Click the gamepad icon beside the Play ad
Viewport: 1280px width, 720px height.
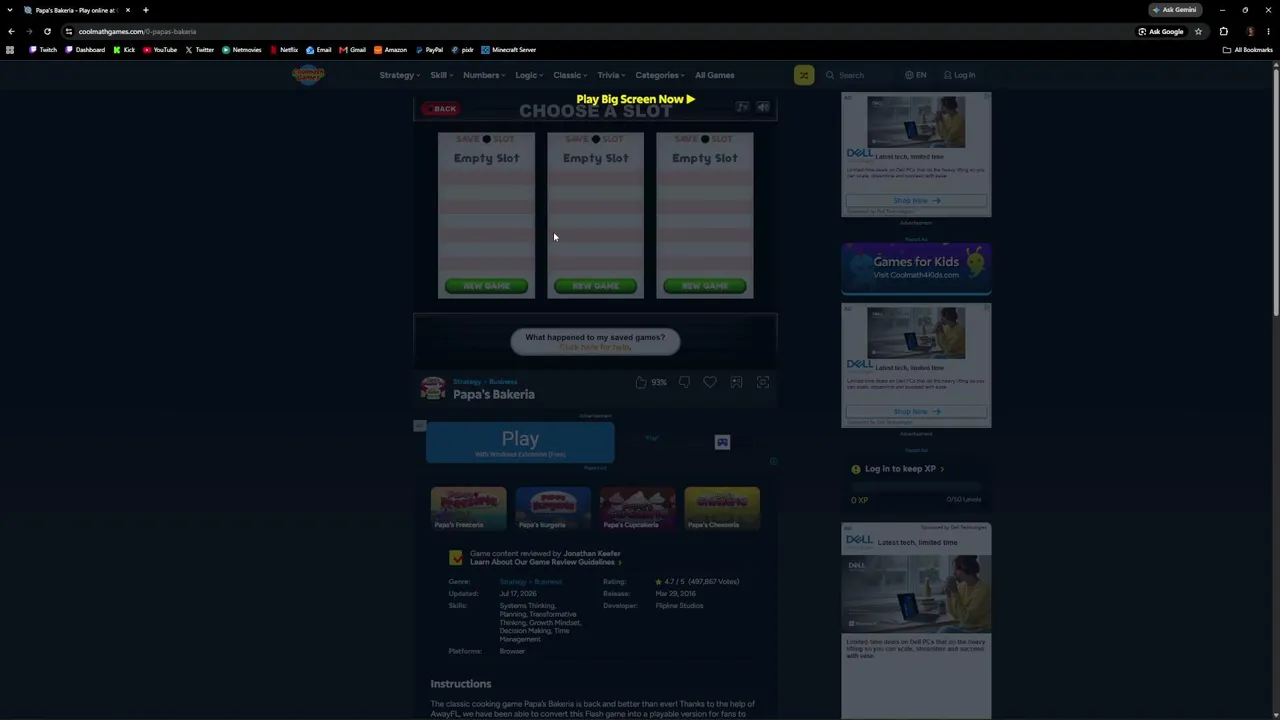tap(722, 442)
